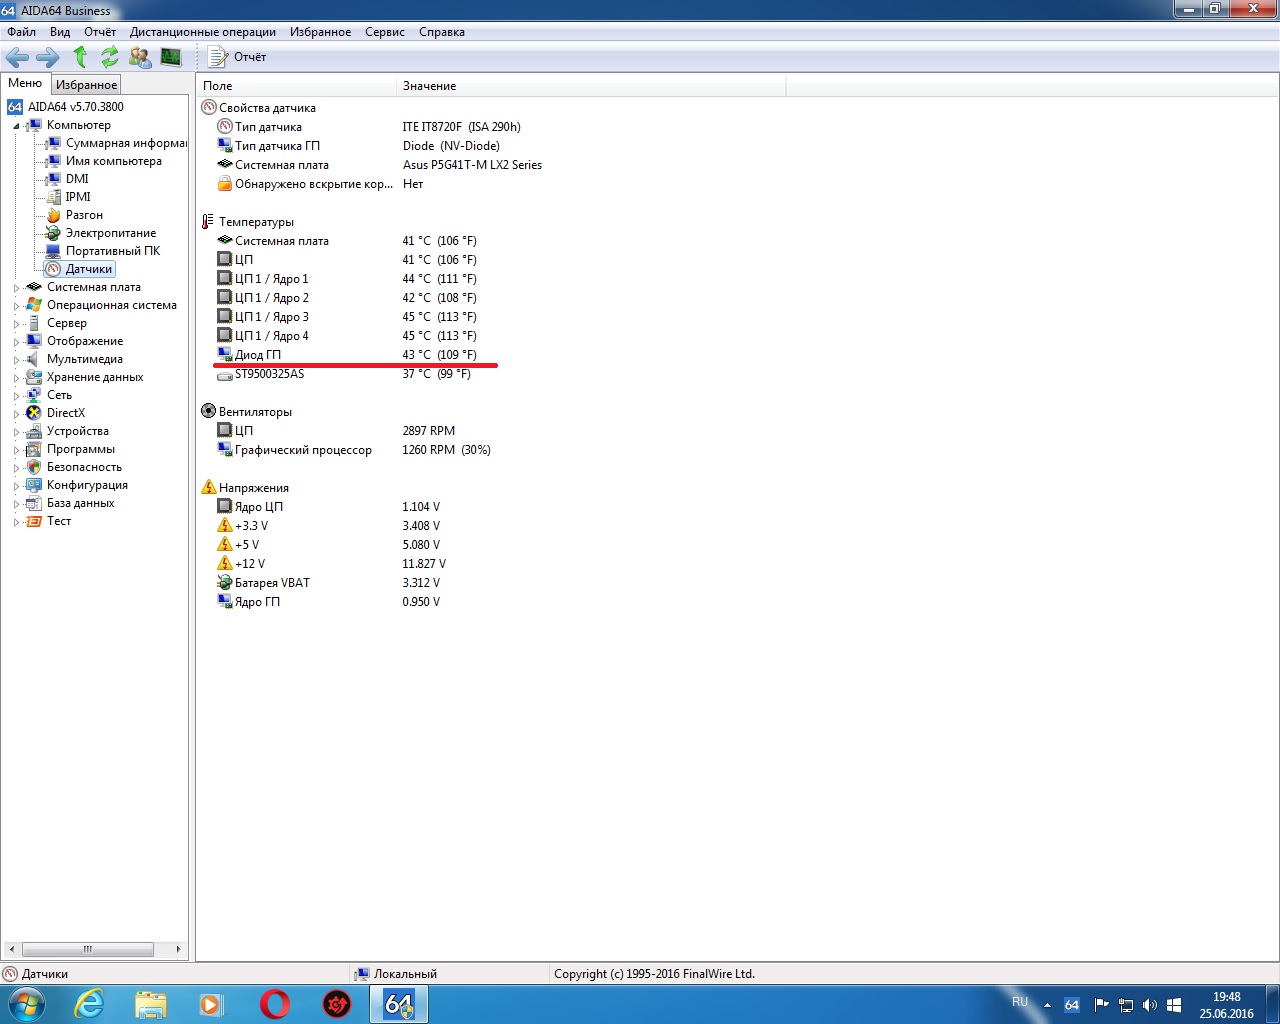Viewport: 1280px width, 1024px height.
Task: Select the Разгон tree item
Action: (x=84, y=215)
